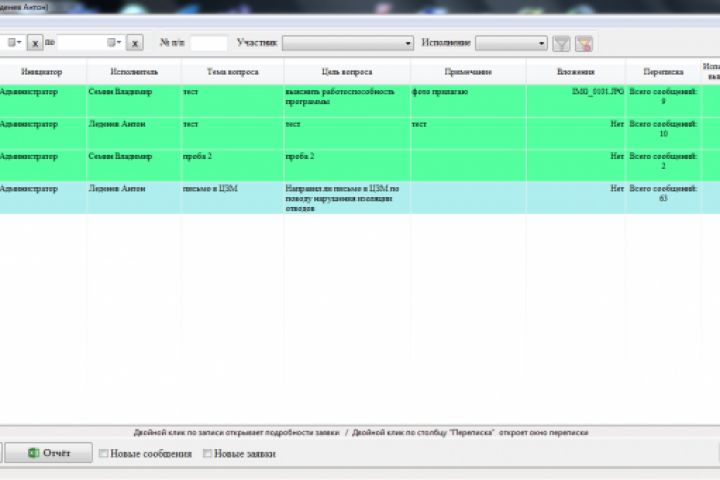Enable the 'Новые сообщения' checkbox
720x480 pixels.
[104, 453]
